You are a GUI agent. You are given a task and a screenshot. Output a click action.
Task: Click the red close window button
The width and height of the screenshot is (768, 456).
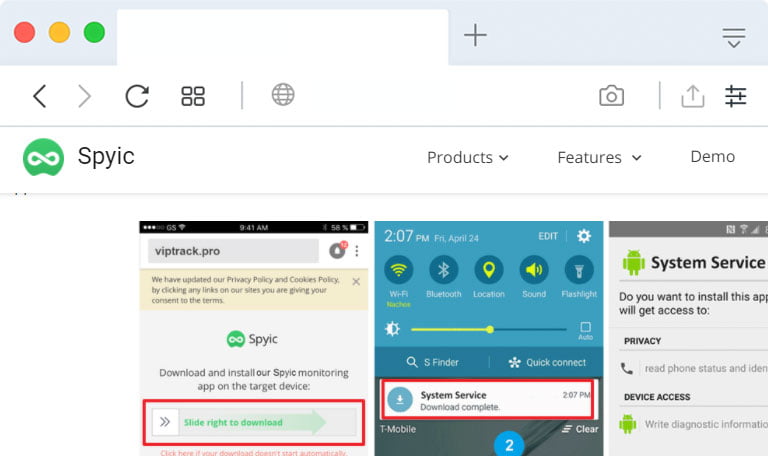(x=24, y=33)
